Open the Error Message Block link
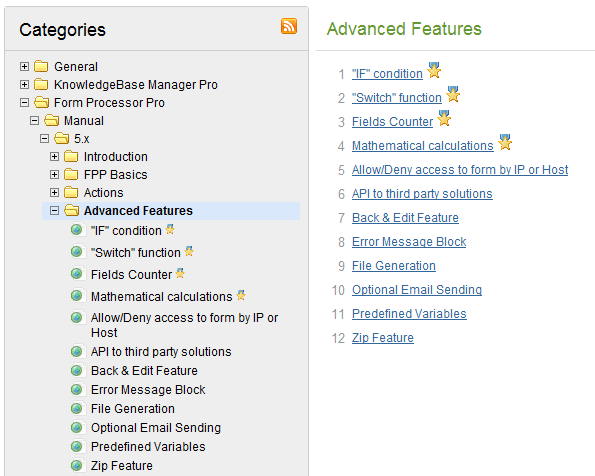The image size is (595, 476). [409, 242]
